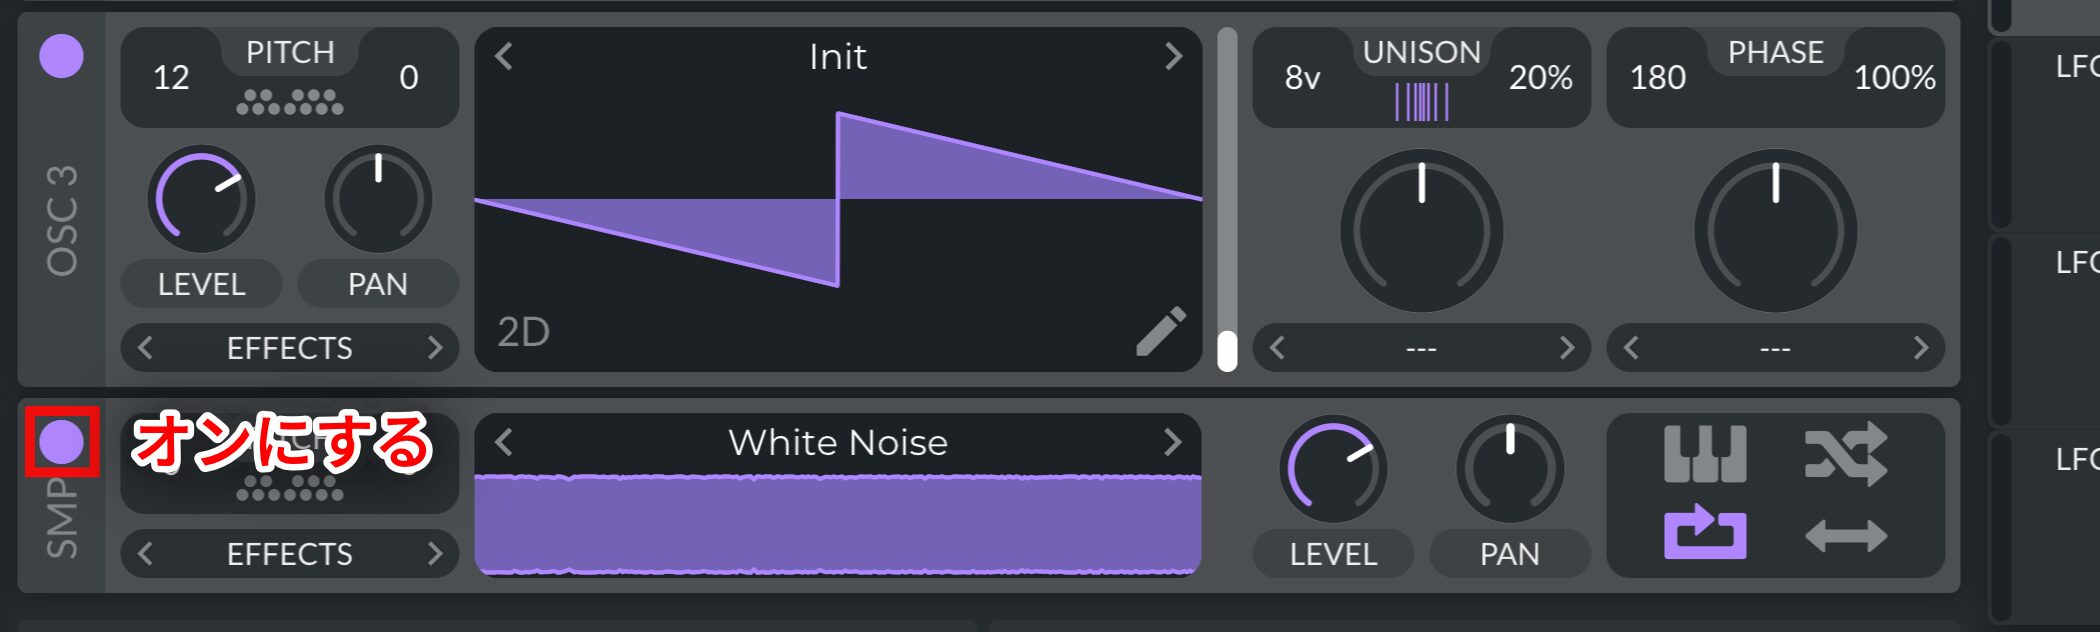Open the White Noise sample name
Image resolution: width=2100 pixels, height=632 pixels.
click(838, 442)
